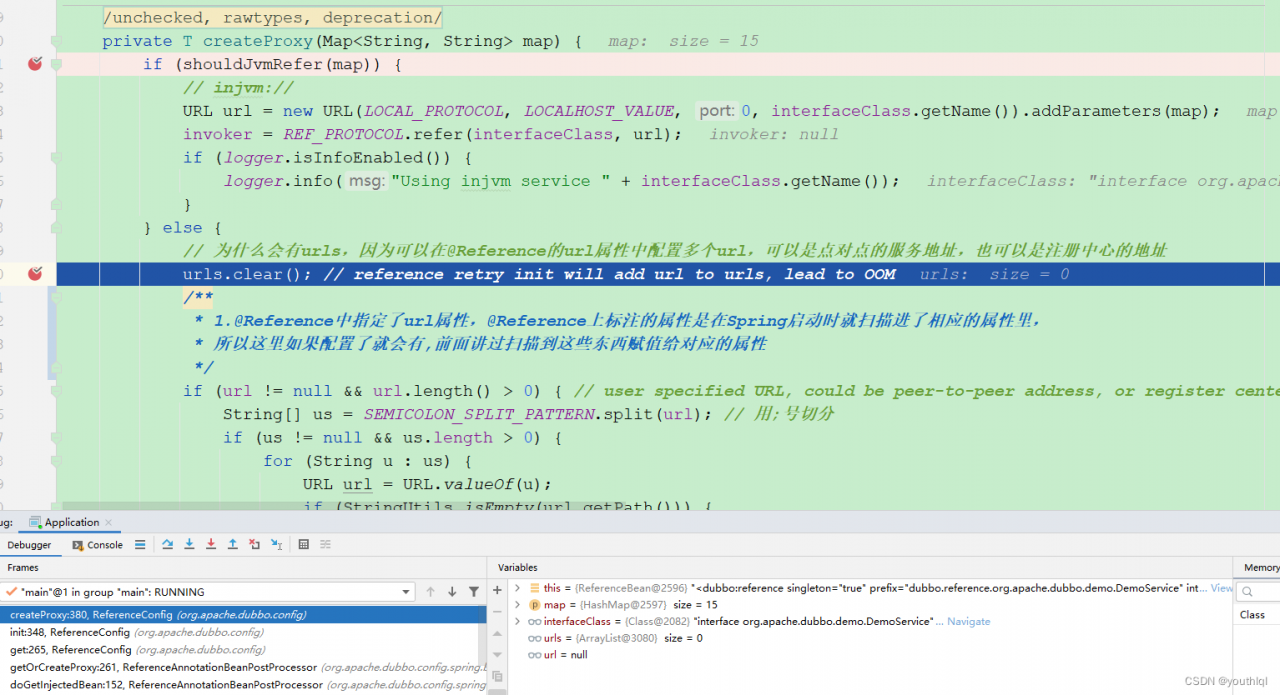Click the remove watch minus icon
Viewport: 1280px width, 695px height.
click(497, 612)
